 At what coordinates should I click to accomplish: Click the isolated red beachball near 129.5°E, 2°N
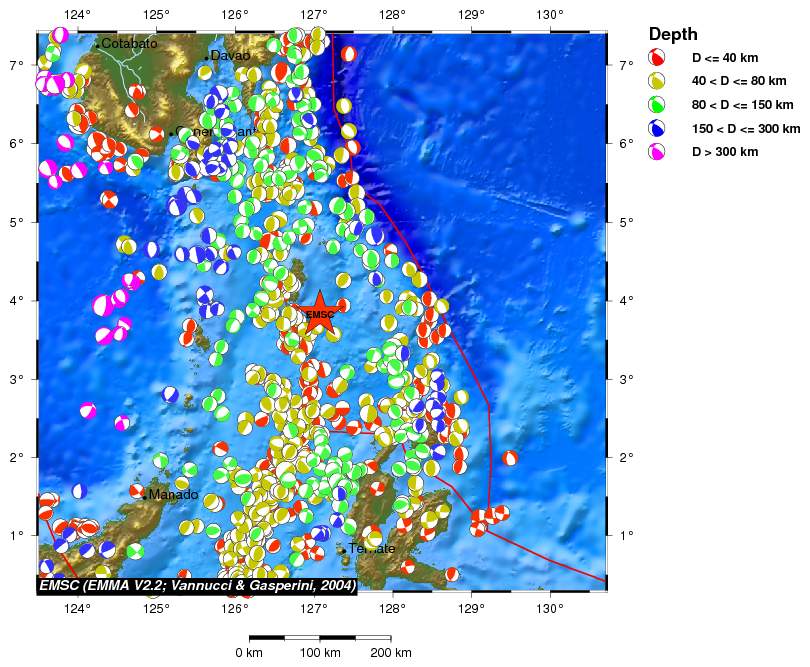510,458
